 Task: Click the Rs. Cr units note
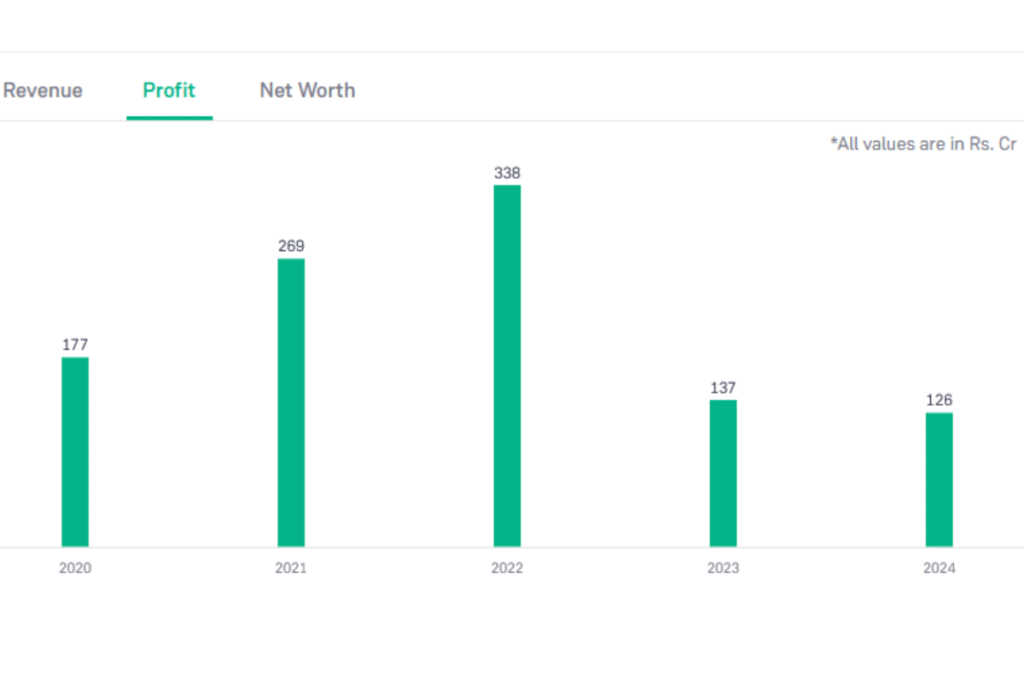click(x=922, y=143)
